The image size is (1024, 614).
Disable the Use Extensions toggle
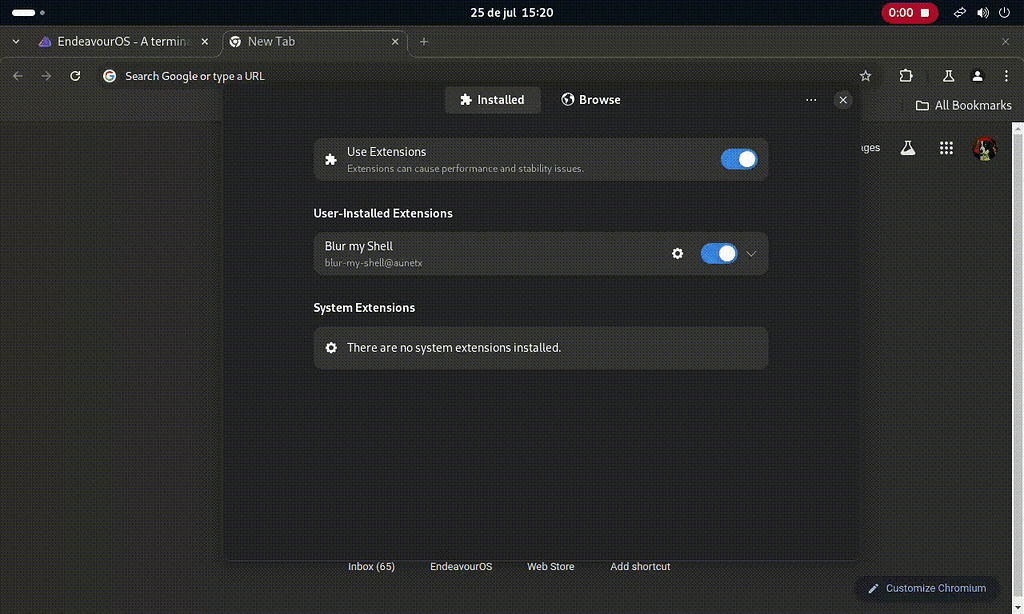739,159
